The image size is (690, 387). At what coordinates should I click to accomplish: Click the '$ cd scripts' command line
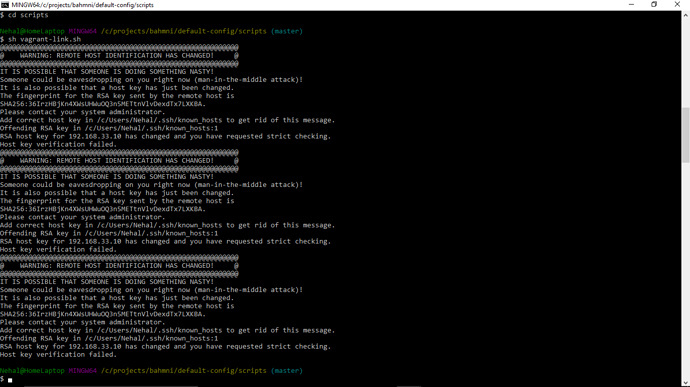(x=24, y=15)
